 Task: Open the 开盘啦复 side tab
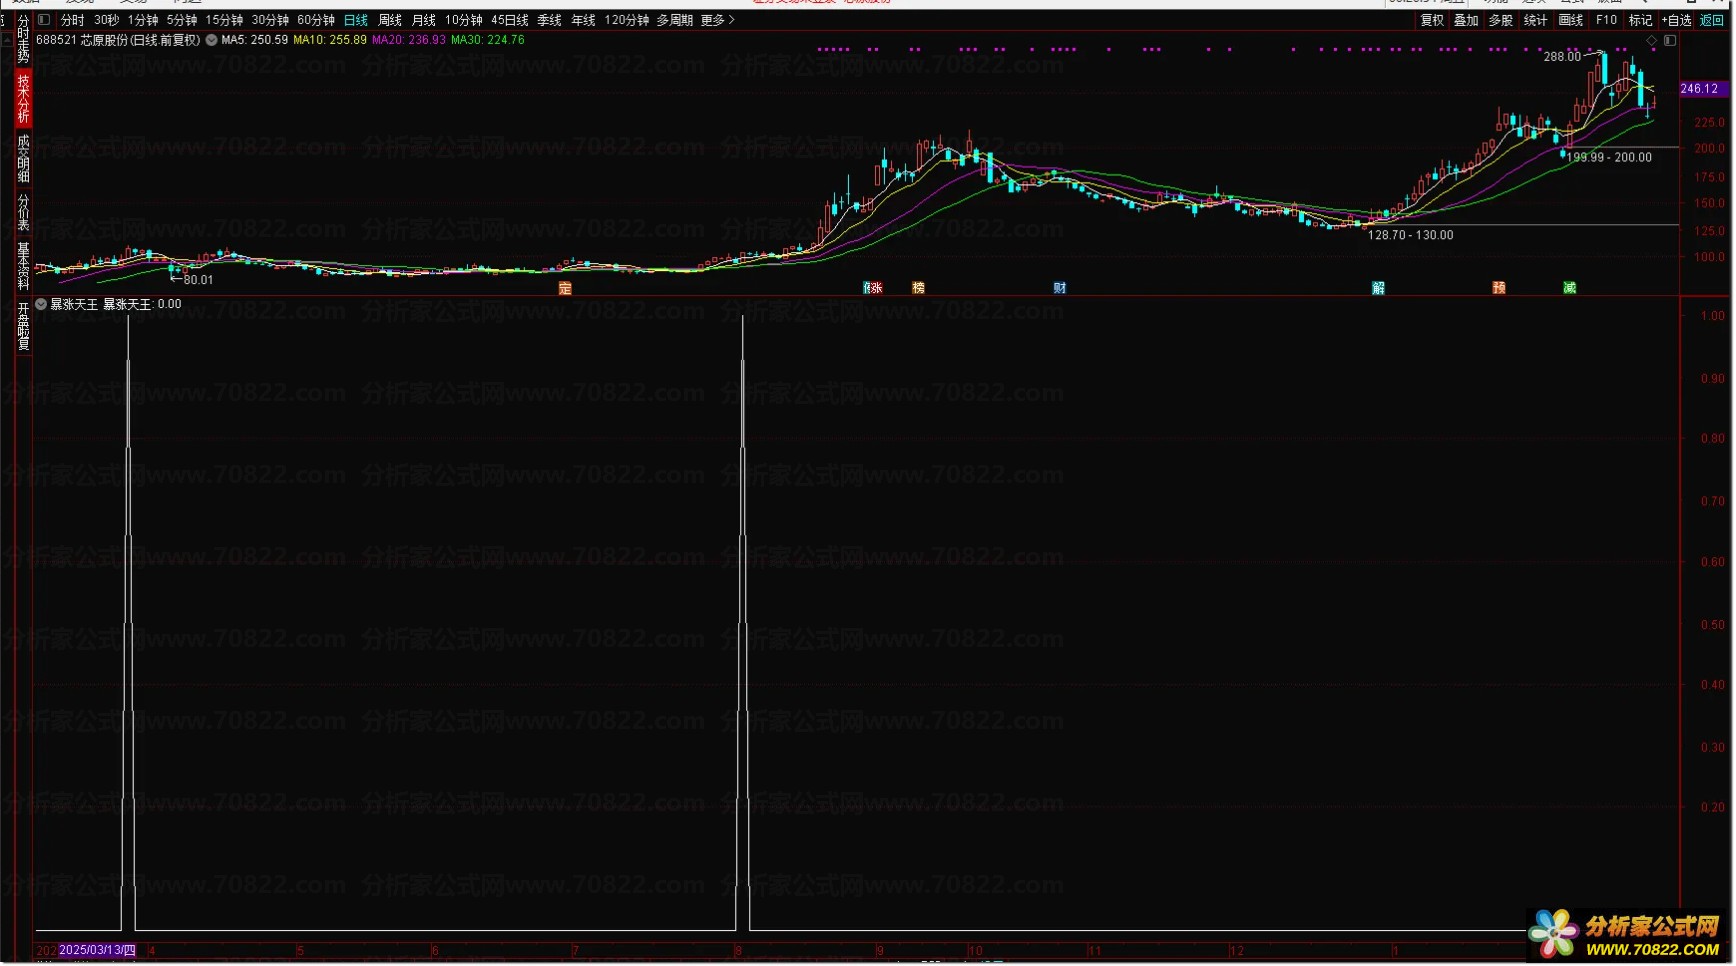(x=23, y=325)
